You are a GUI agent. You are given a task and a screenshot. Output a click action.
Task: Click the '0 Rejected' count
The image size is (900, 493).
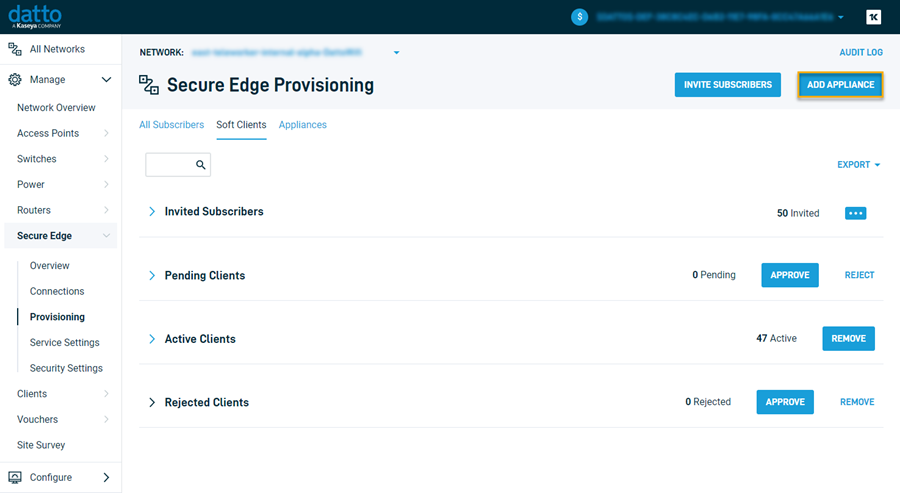(x=708, y=402)
